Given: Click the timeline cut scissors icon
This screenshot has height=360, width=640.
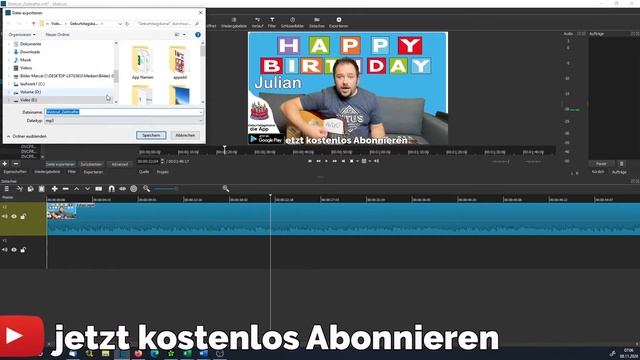Looking at the screenshot, I should tap(19, 189).
